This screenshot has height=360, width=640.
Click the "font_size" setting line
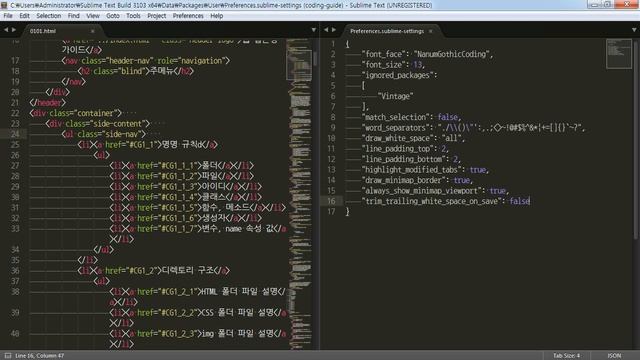click(393, 64)
